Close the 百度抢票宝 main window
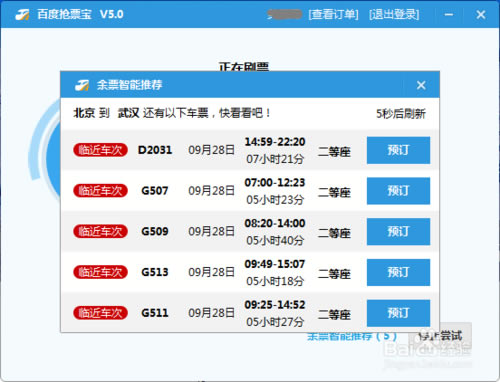The width and height of the screenshot is (500, 382). click(481, 15)
